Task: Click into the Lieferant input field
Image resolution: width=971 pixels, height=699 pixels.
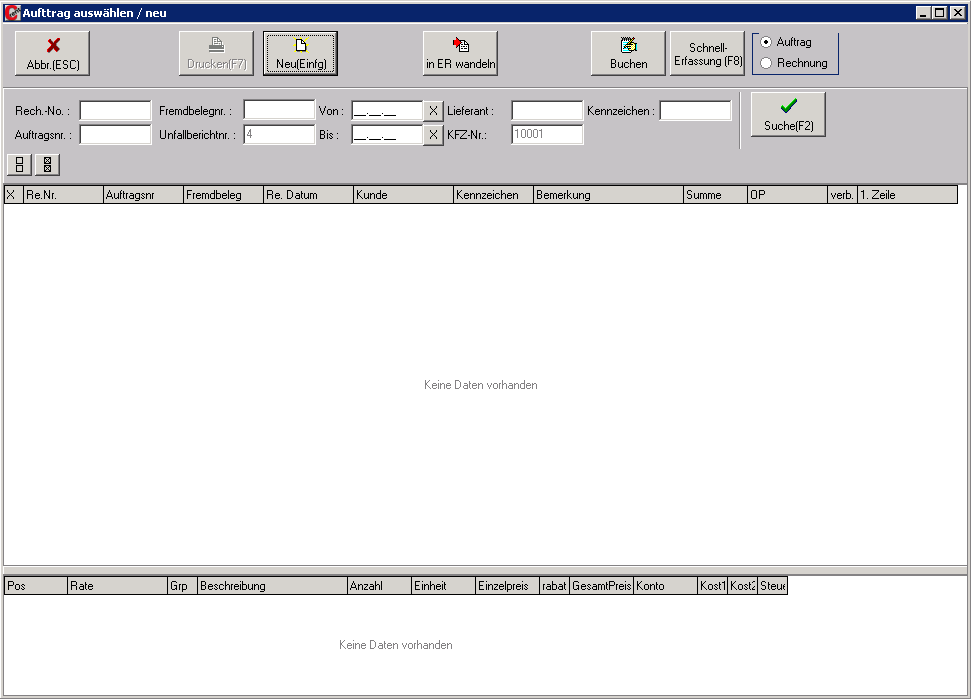Action: pos(547,111)
